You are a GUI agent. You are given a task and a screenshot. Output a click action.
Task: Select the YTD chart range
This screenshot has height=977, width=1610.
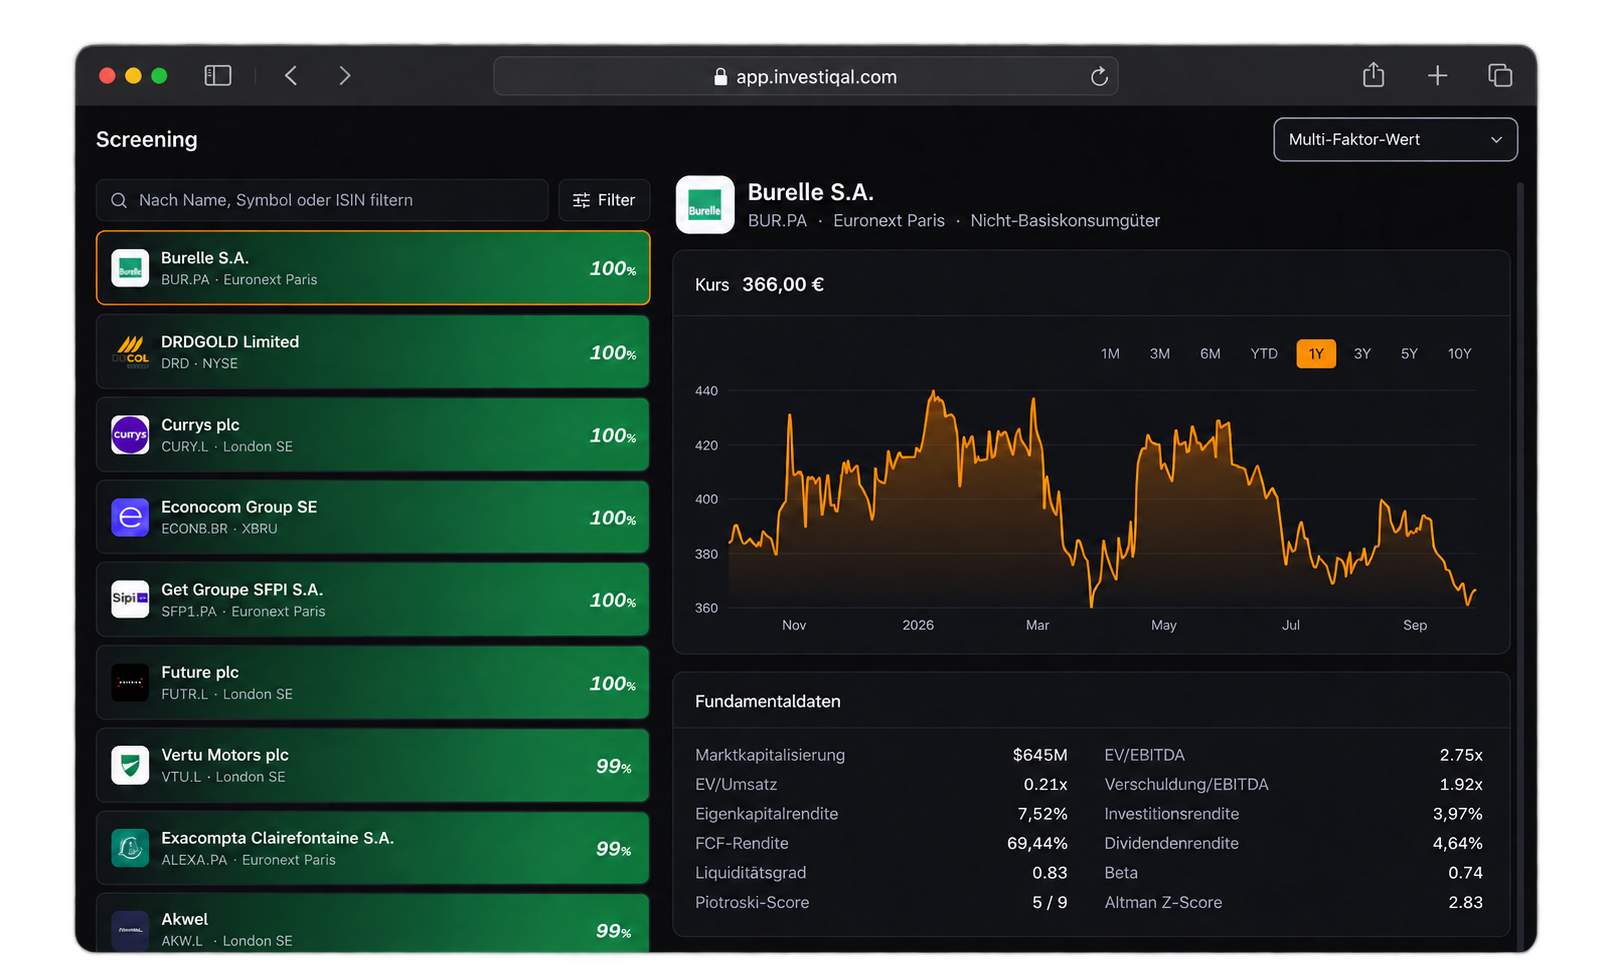(1264, 354)
